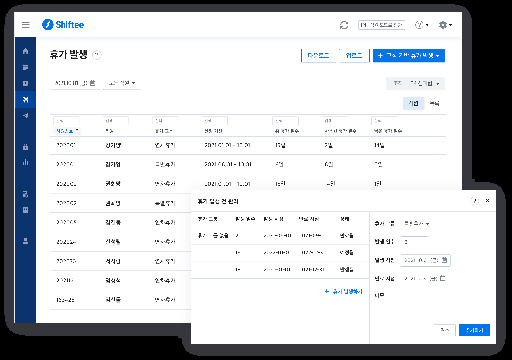Viewport: 512px width, 360px height.
Task: Open the person icon at the sidebar bottom
Action: tap(25, 241)
